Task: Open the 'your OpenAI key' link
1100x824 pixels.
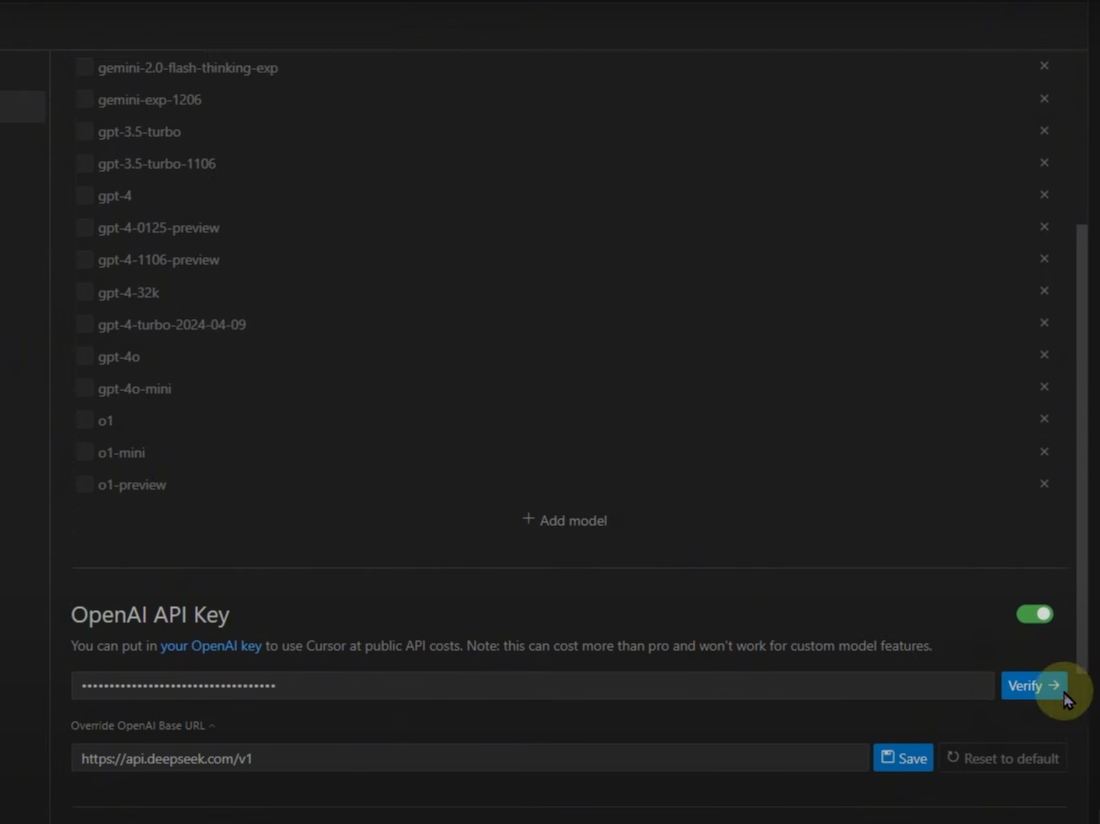Action: pos(211,646)
